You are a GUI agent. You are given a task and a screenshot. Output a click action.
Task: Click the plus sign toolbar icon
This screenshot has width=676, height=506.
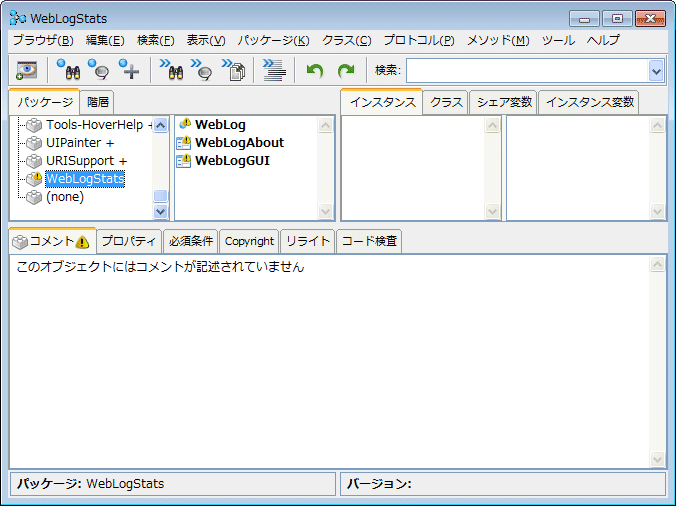coord(129,70)
